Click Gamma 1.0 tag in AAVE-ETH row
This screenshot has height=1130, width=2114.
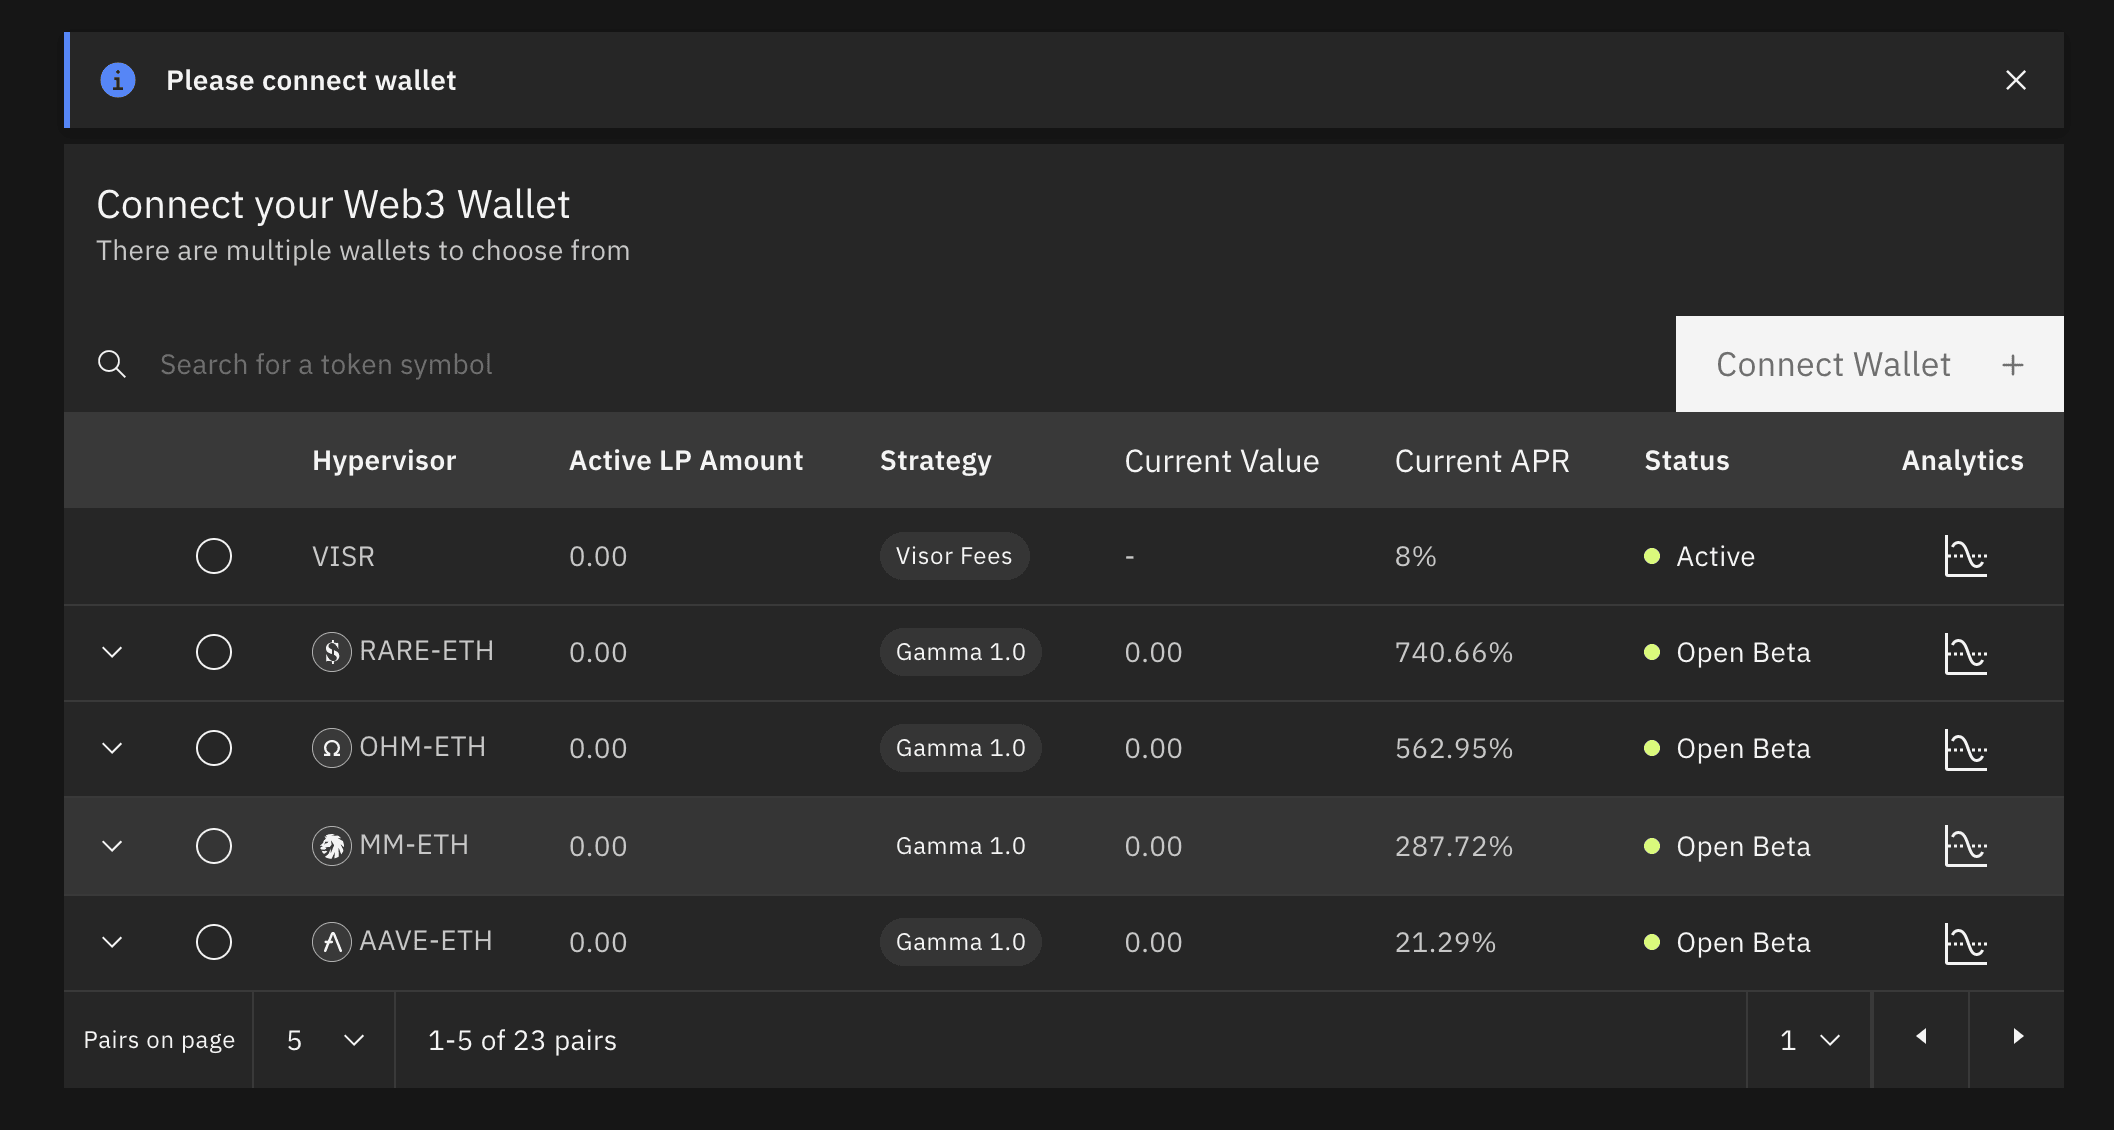coord(960,942)
